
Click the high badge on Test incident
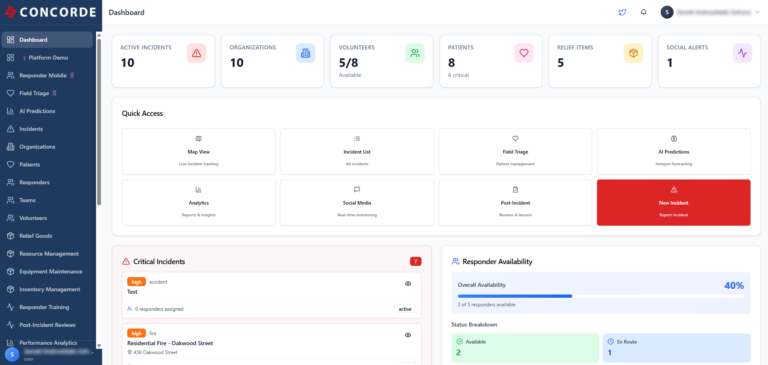(x=137, y=282)
